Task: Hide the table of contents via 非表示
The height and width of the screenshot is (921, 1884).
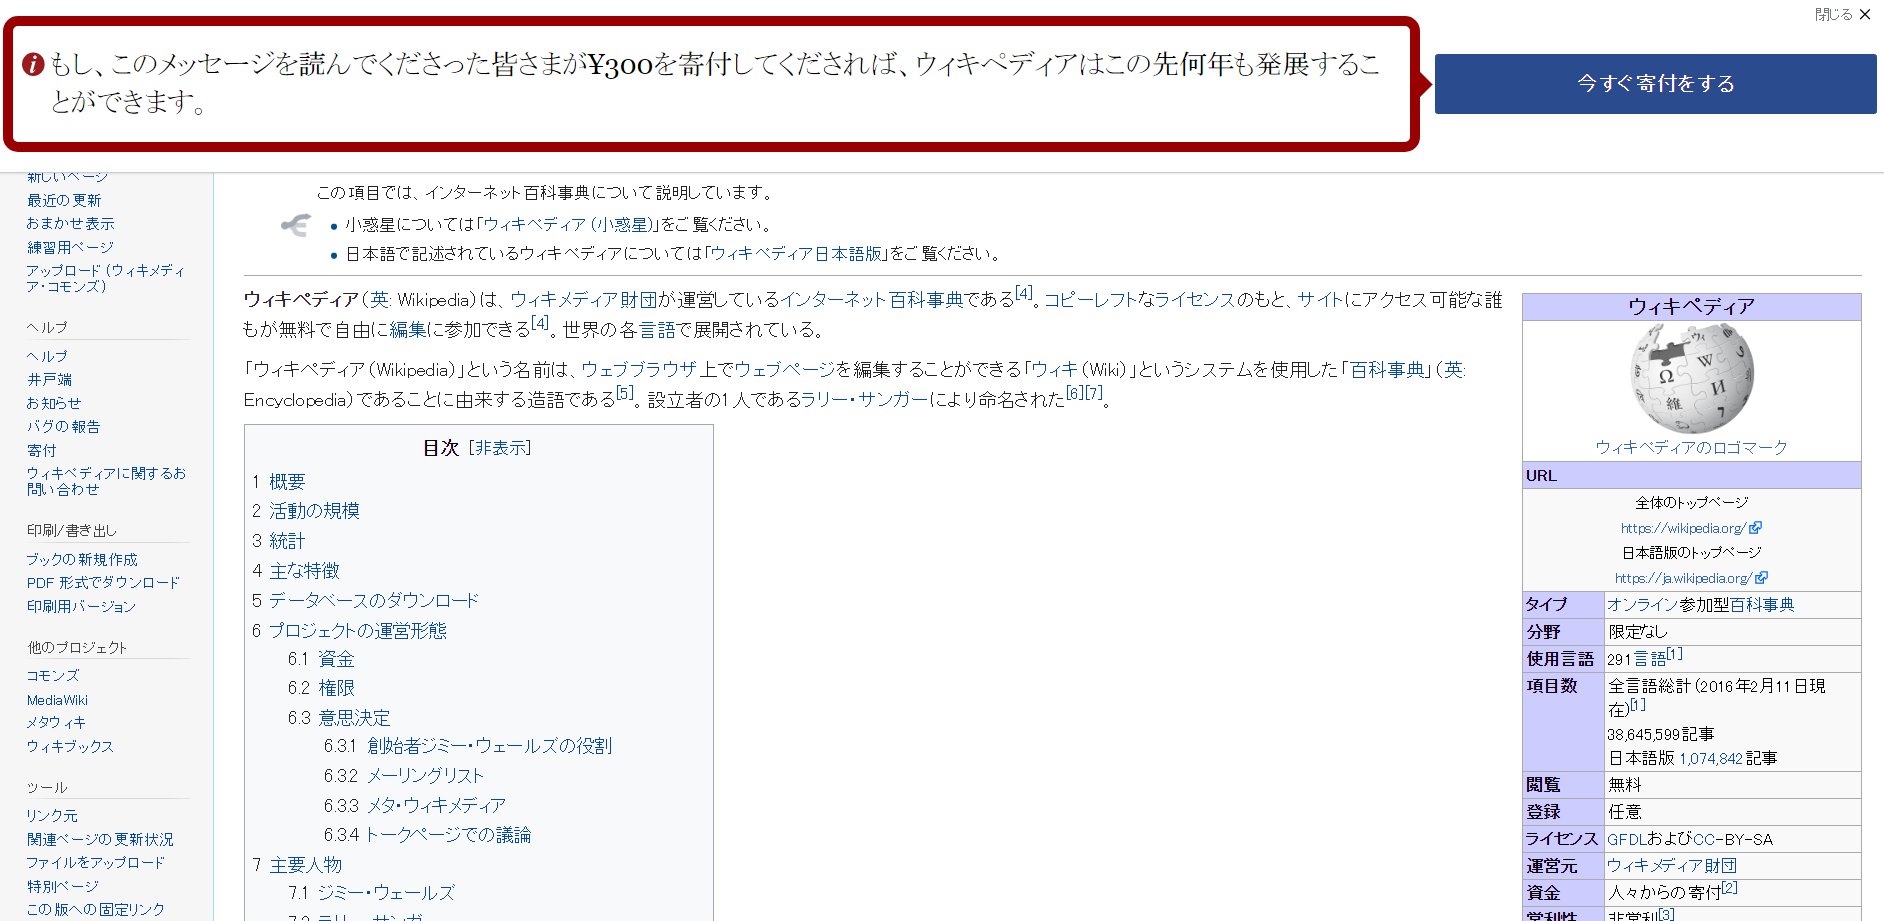Action: pos(500,448)
